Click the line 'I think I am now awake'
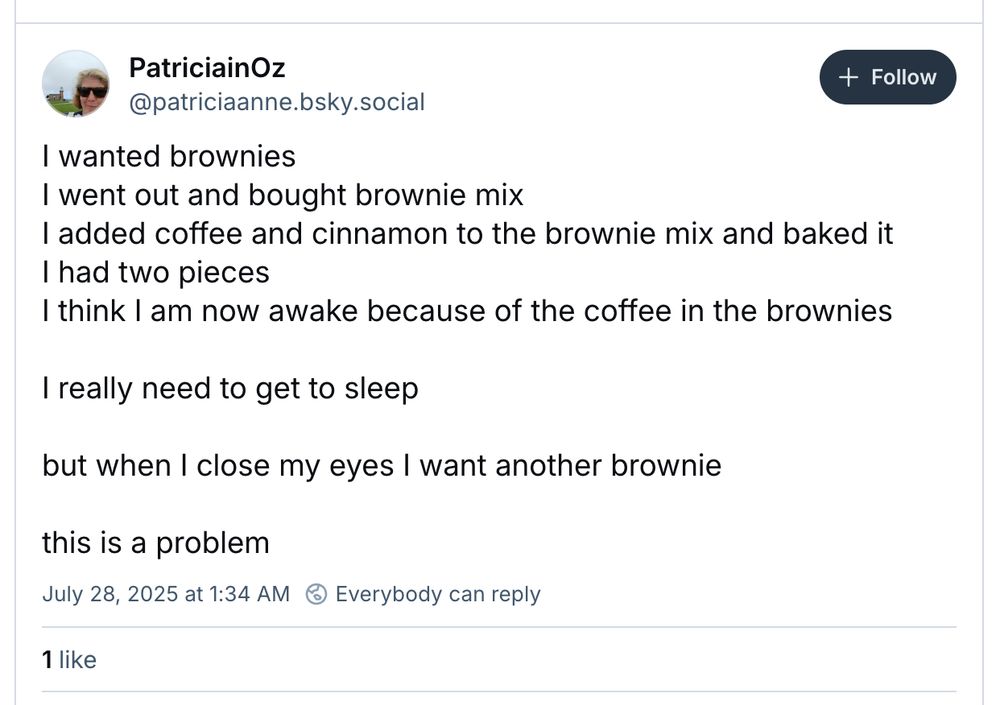The height and width of the screenshot is (705, 1000). 467,311
